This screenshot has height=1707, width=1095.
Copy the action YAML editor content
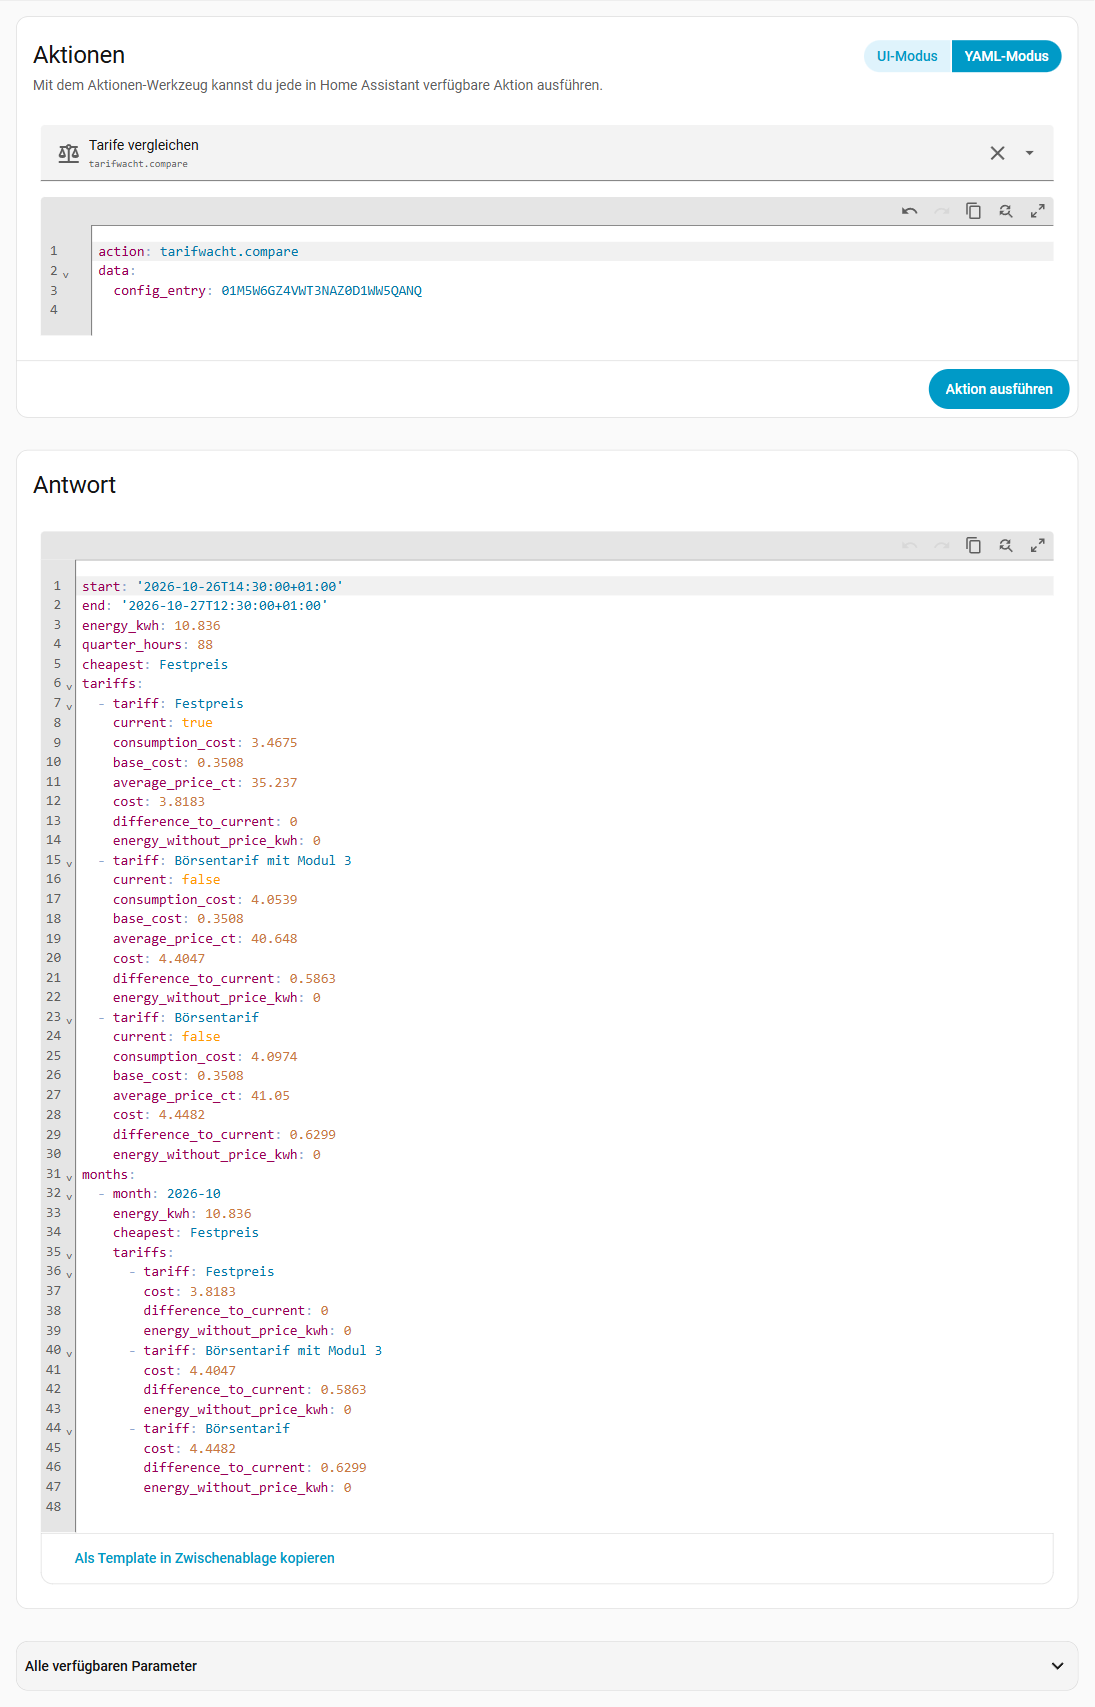pos(973,211)
